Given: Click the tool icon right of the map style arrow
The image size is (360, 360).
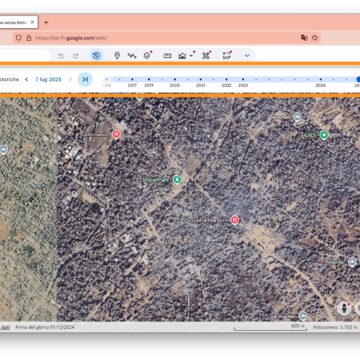Looking at the screenshot, I should point(206,55).
